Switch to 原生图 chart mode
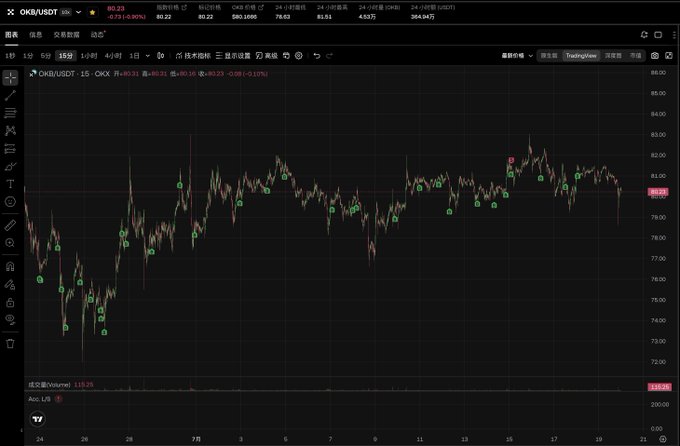The height and width of the screenshot is (446, 680). pyautogui.click(x=549, y=56)
